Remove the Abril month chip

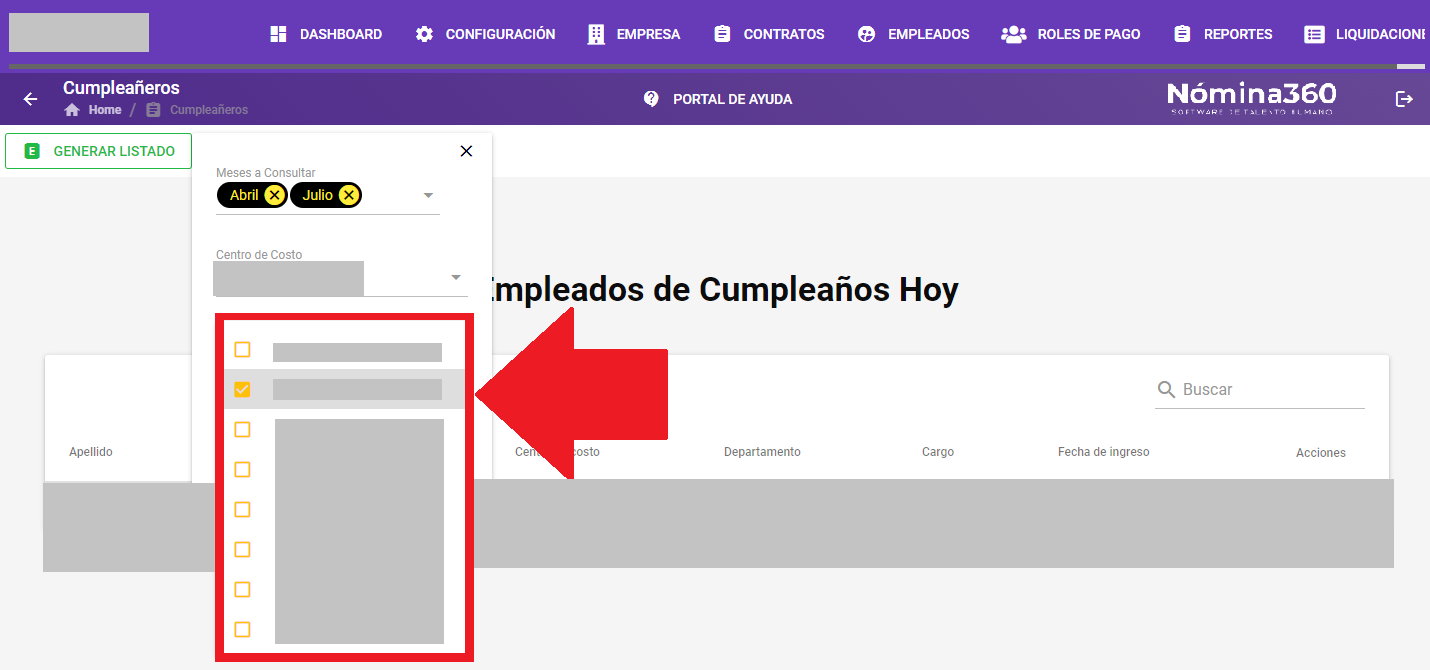274,195
